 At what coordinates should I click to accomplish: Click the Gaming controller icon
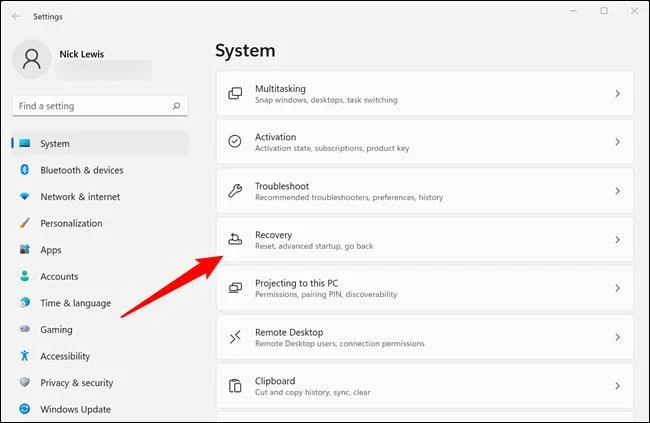click(x=25, y=329)
